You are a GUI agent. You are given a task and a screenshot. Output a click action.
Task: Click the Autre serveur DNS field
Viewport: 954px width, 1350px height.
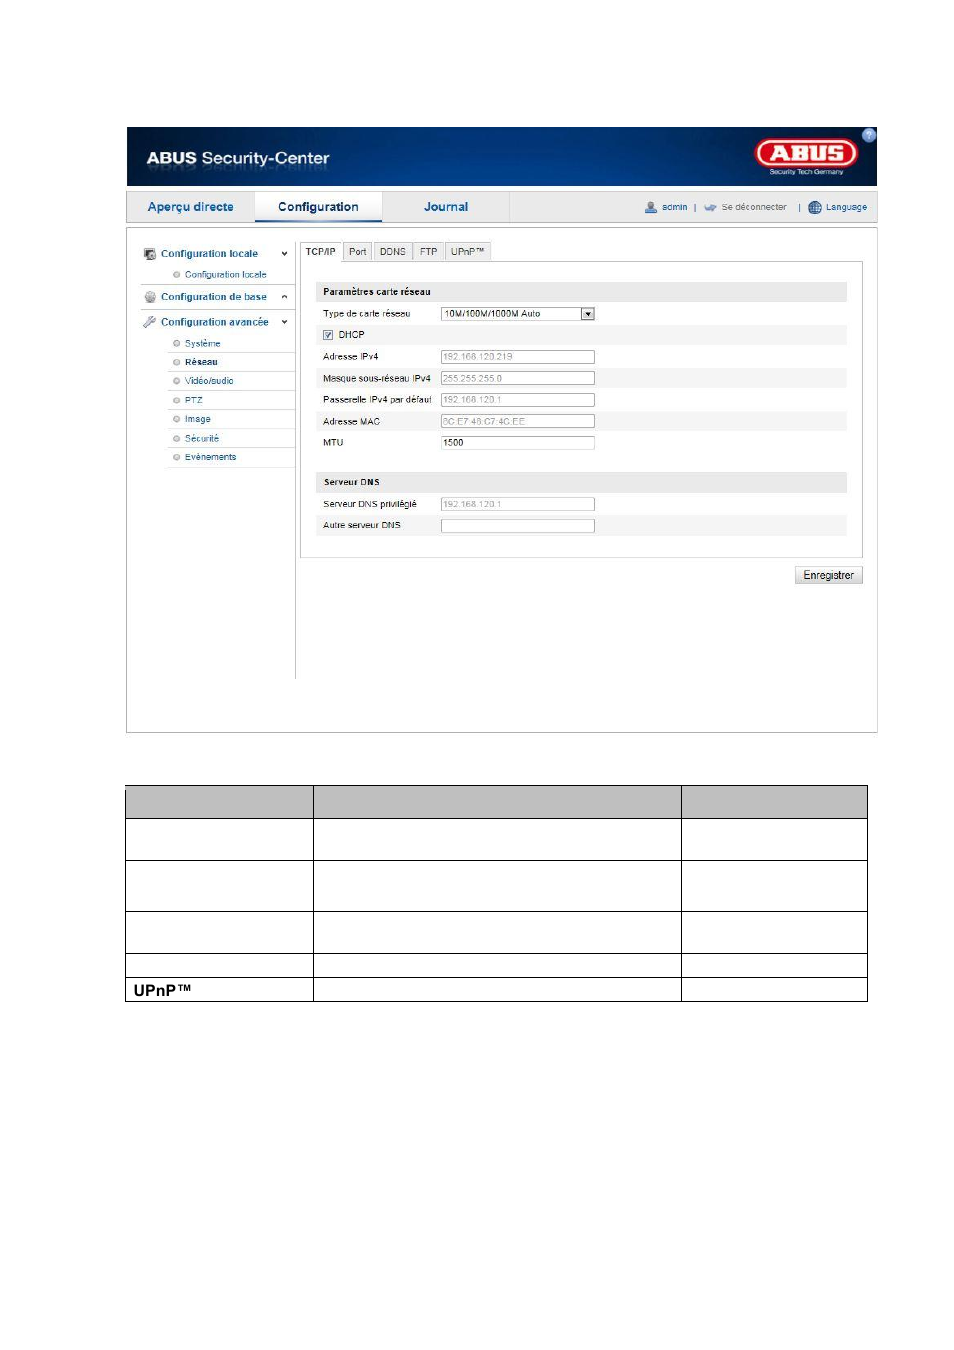click(x=518, y=526)
